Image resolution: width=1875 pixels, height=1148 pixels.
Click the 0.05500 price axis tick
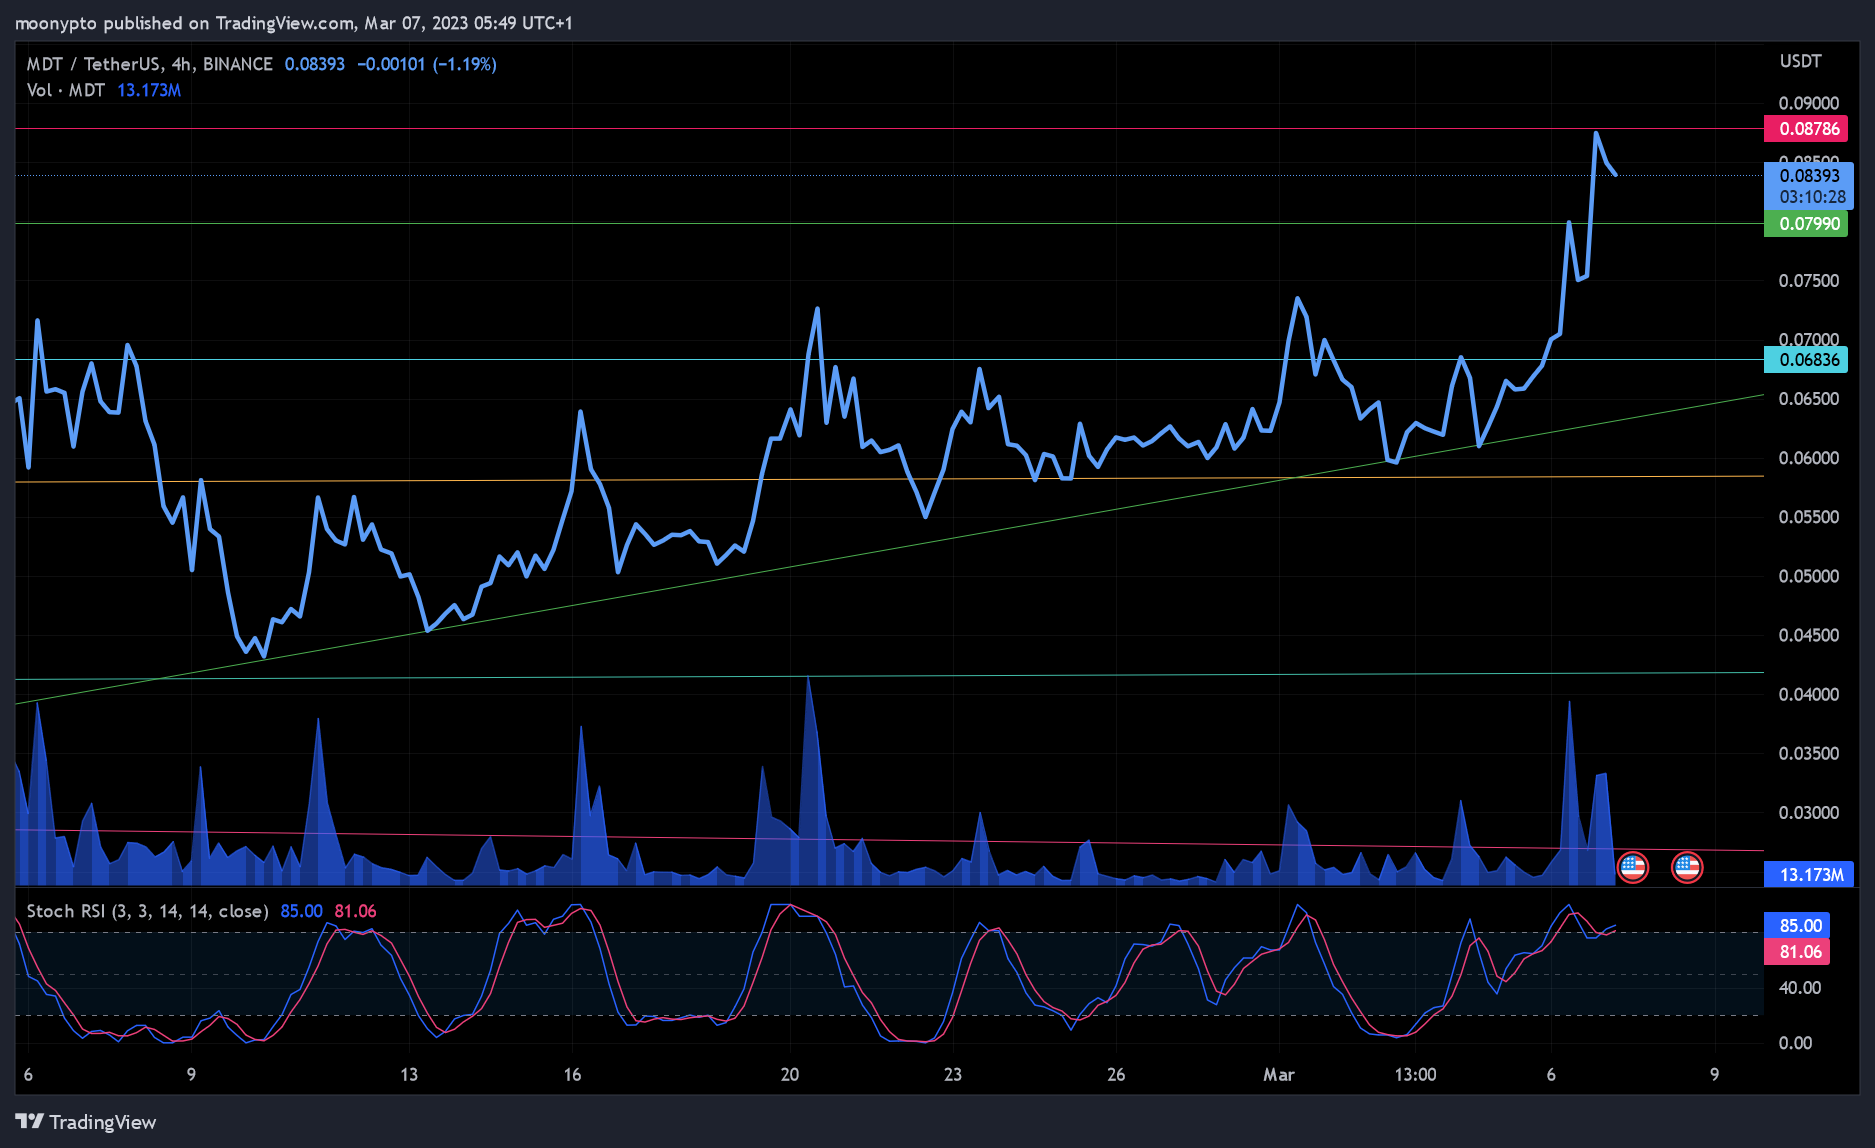coord(1808,517)
